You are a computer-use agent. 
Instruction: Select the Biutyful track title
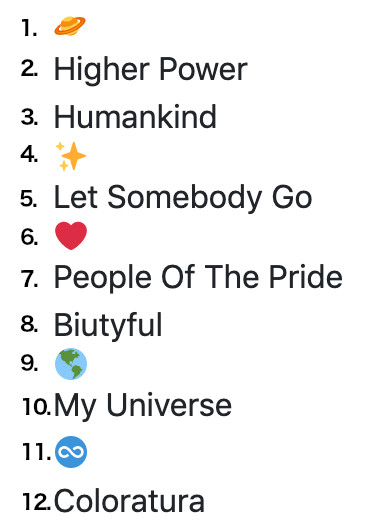(108, 325)
